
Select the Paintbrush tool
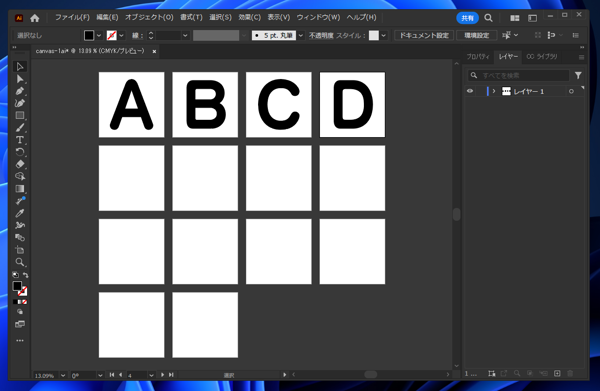click(x=20, y=127)
